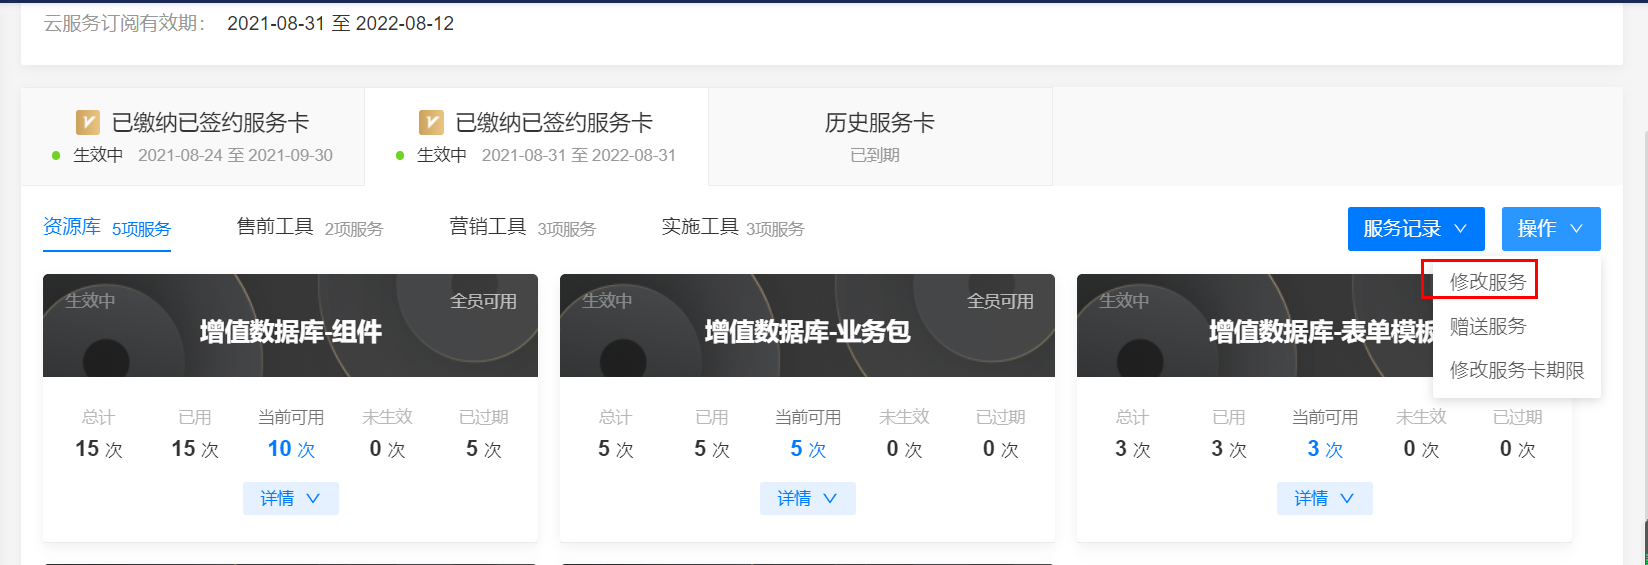Click 当前可用 value 5 次 in 业务包 card

pos(808,449)
